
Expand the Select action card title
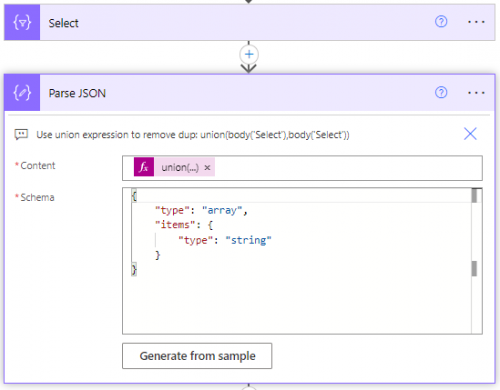[x=63, y=23]
